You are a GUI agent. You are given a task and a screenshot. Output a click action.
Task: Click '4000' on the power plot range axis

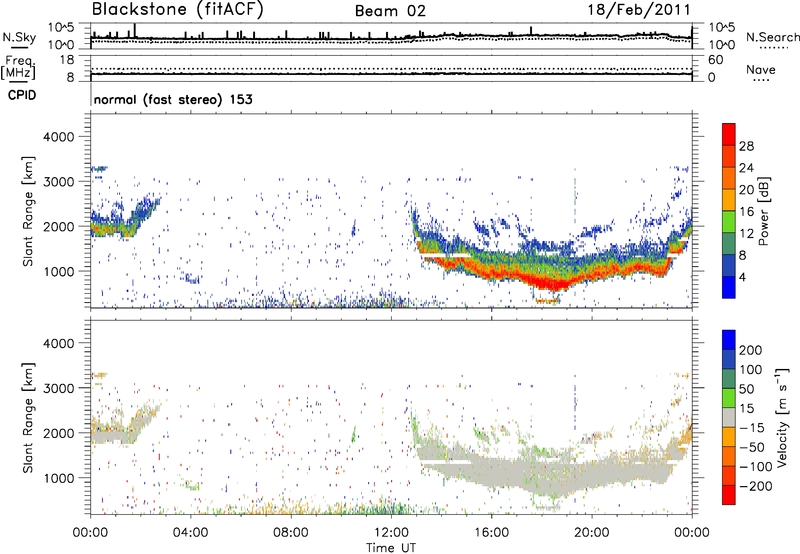(x=58, y=137)
